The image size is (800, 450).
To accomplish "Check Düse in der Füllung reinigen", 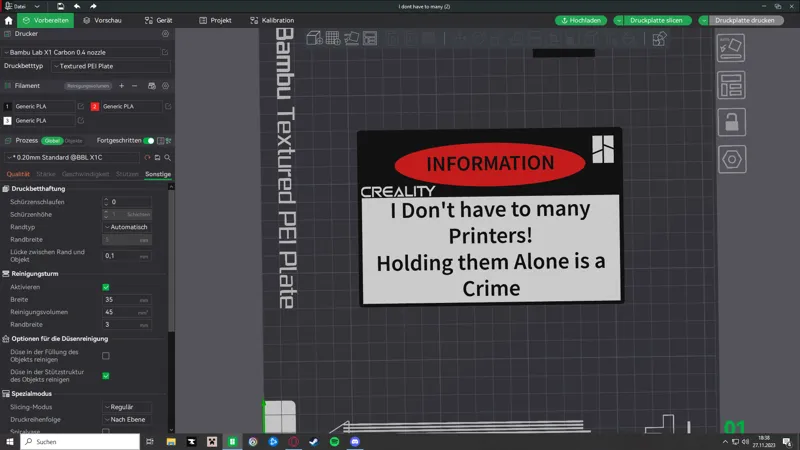I will tap(106, 356).
